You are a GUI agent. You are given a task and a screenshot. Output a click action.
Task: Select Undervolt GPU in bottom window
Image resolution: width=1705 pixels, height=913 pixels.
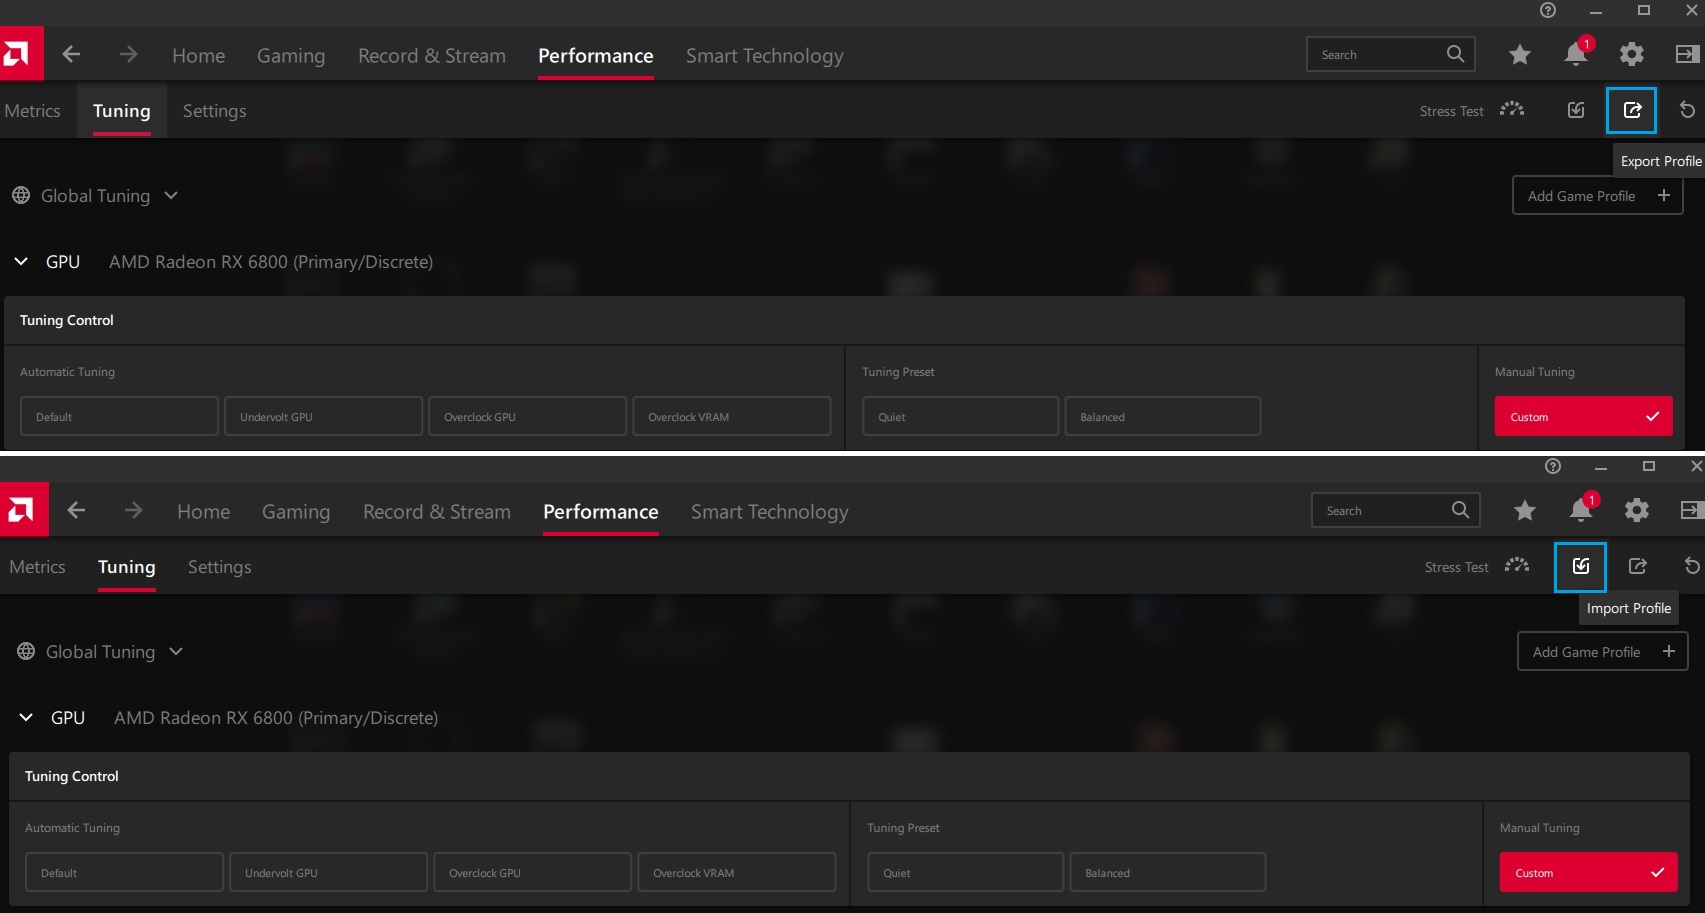pyautogui.click(x=328, y=872)
